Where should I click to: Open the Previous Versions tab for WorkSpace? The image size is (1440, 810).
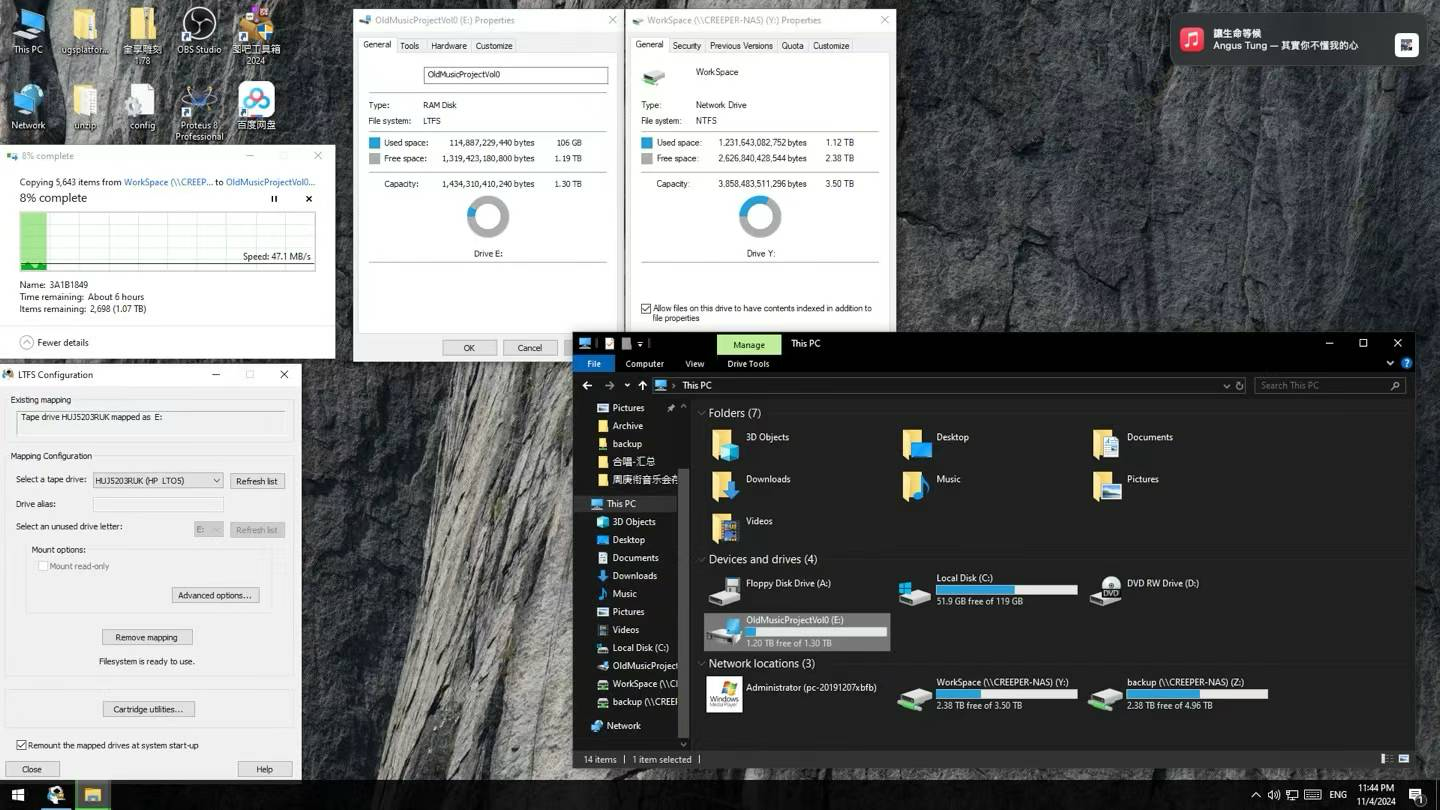(x=740, y=46)
